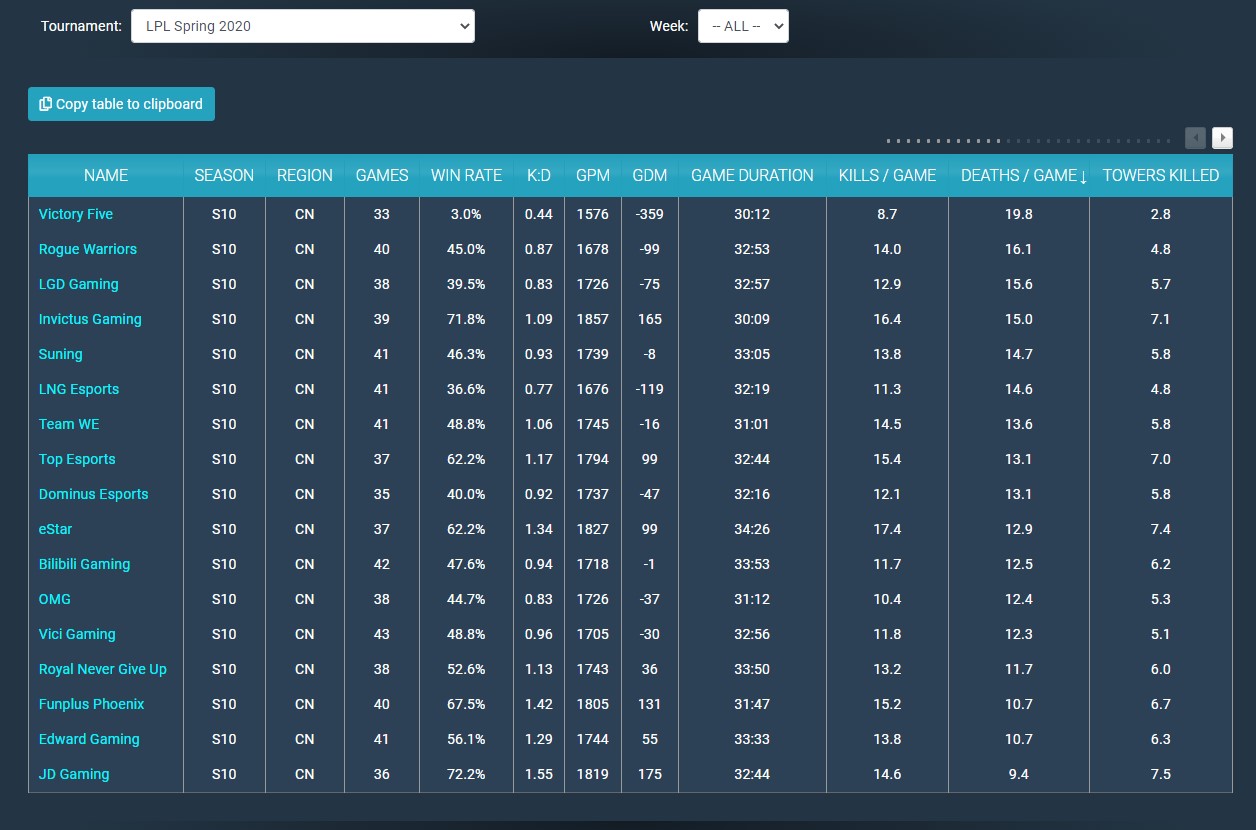The image size is (1256, 830).
Task: Click Copy table to clipboard button
Action: click(121, 104)
